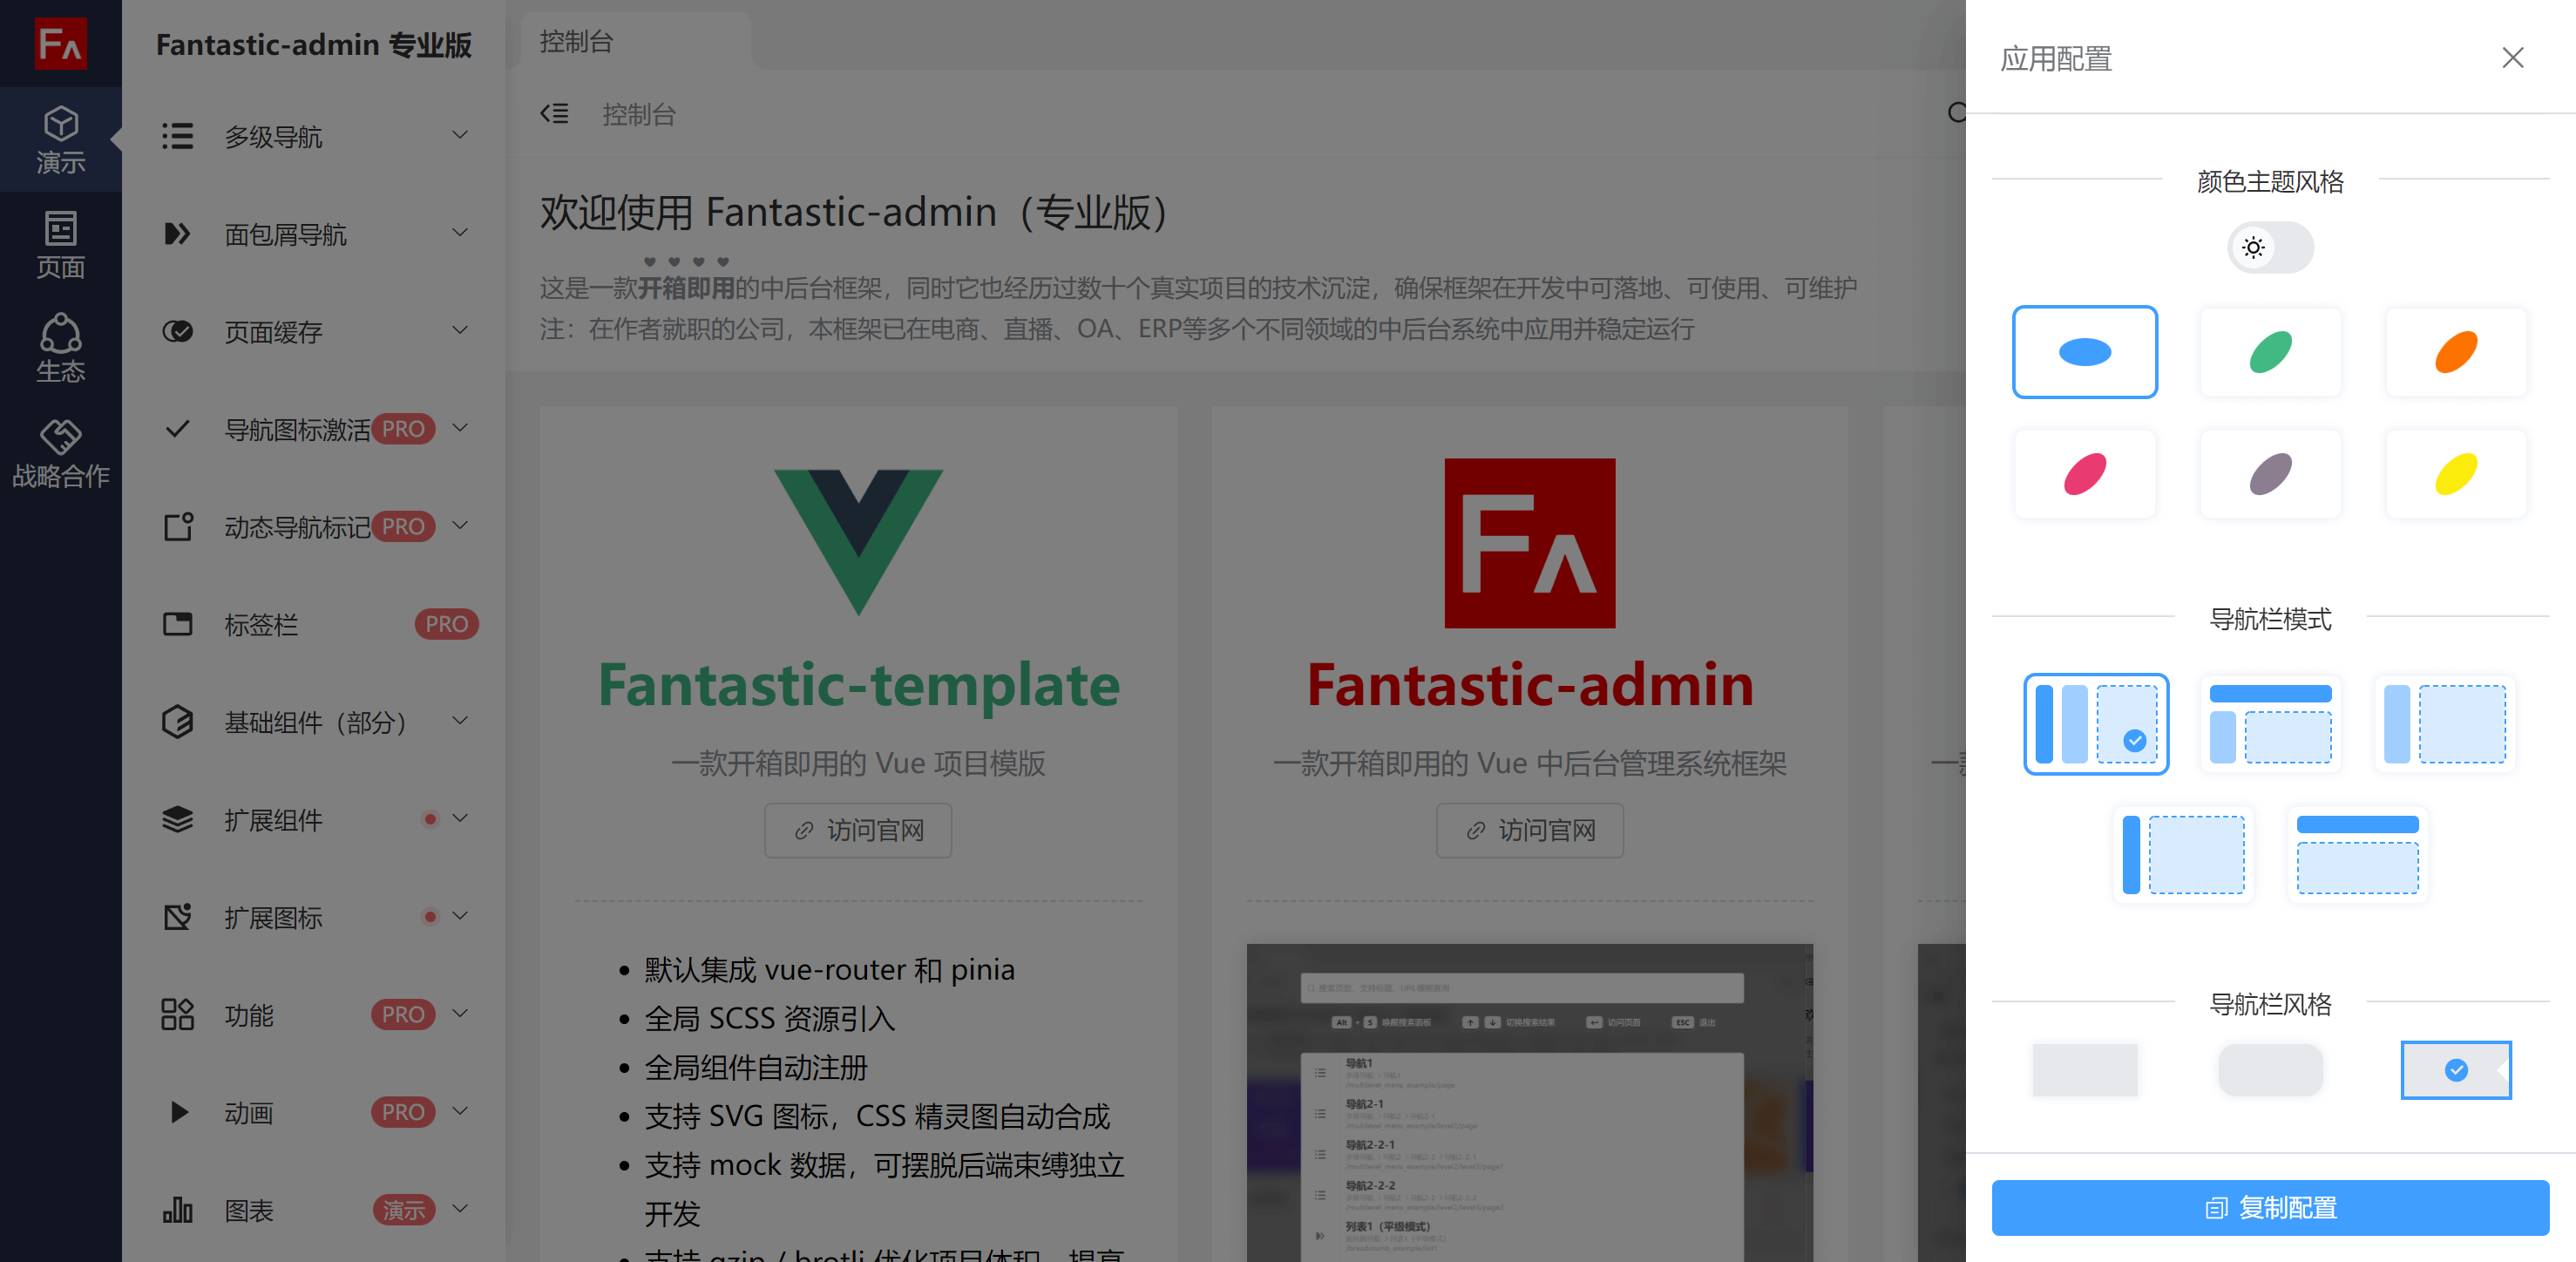Click the 功能 grid squares icon

pyautogui.click(x=178, y=1015)
